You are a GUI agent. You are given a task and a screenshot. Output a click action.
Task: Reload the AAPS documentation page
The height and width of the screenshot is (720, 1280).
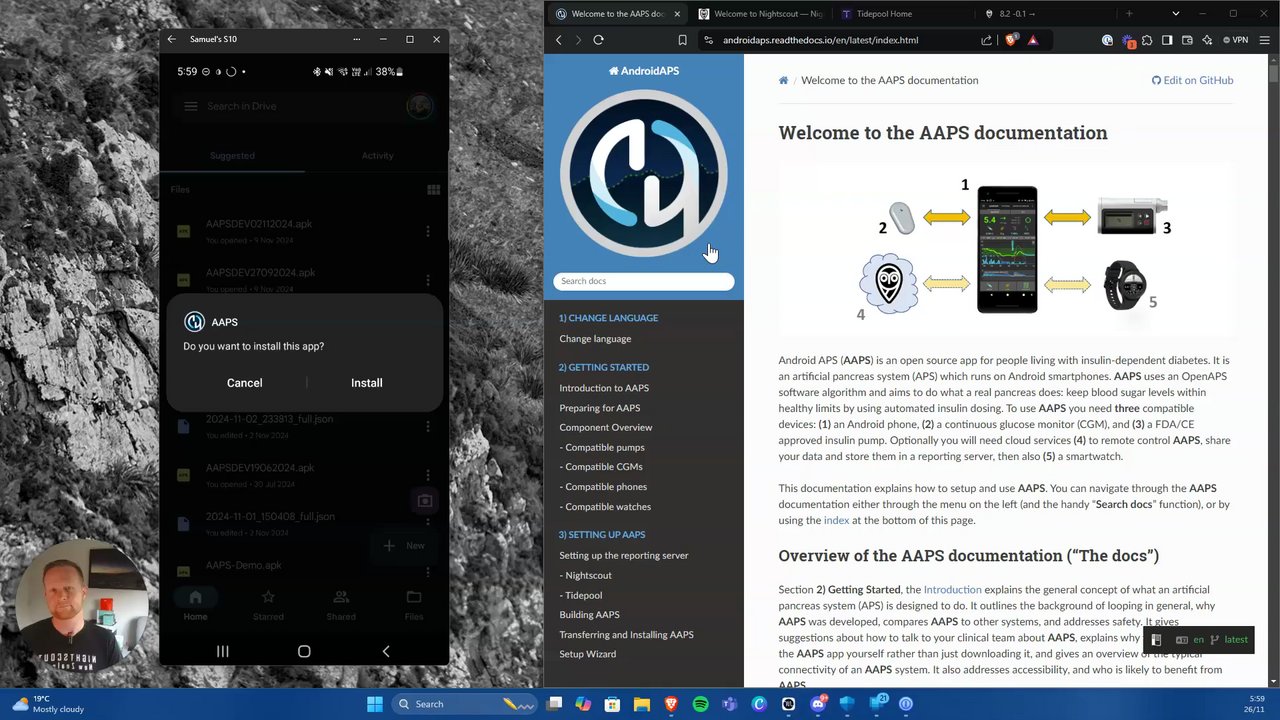598,40
